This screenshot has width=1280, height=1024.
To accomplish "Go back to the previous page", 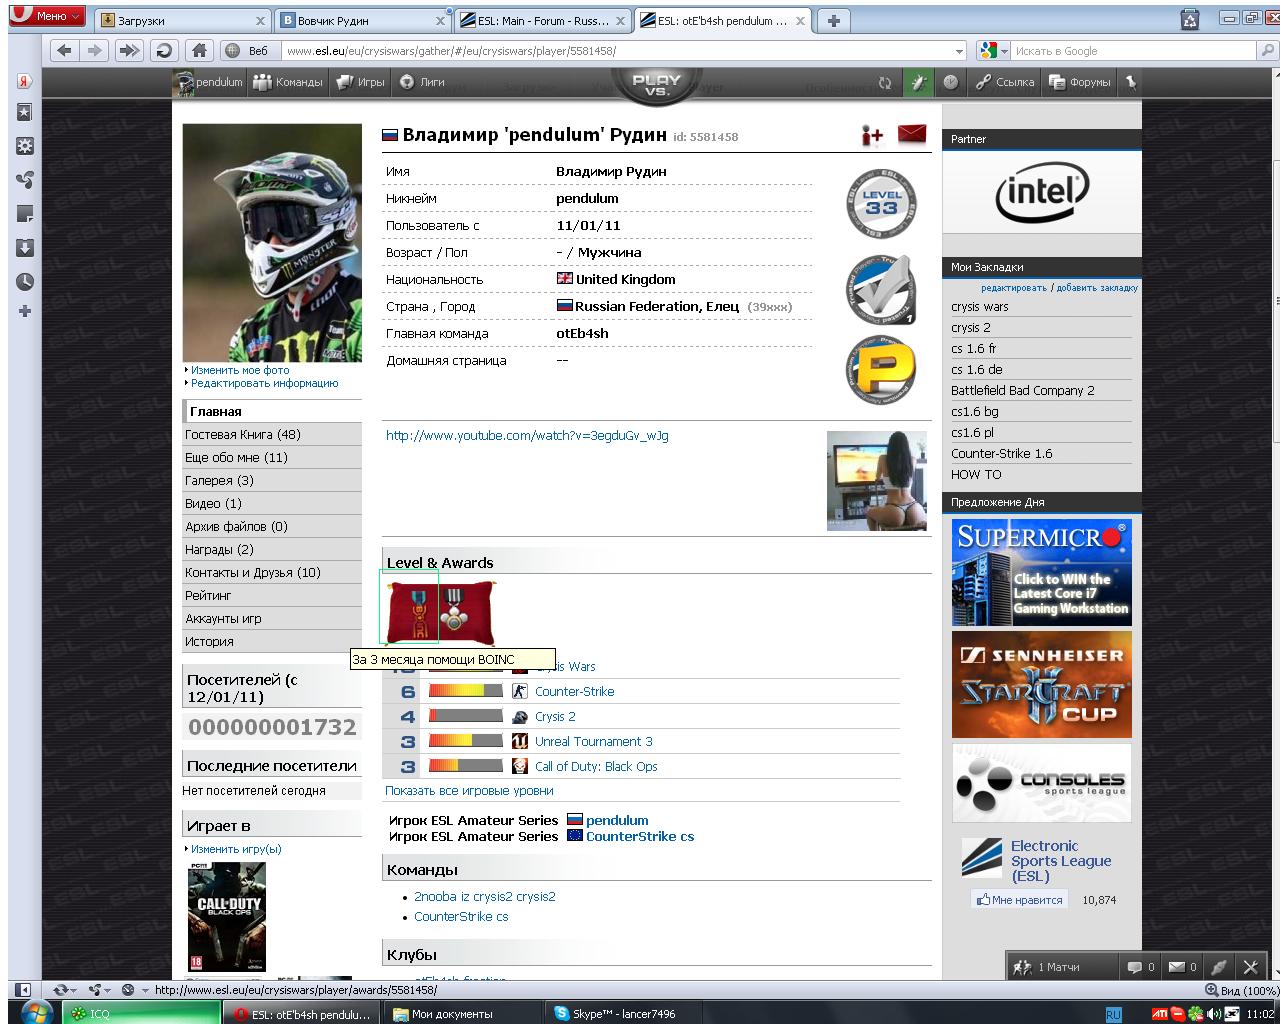I will tap(65, 50).
